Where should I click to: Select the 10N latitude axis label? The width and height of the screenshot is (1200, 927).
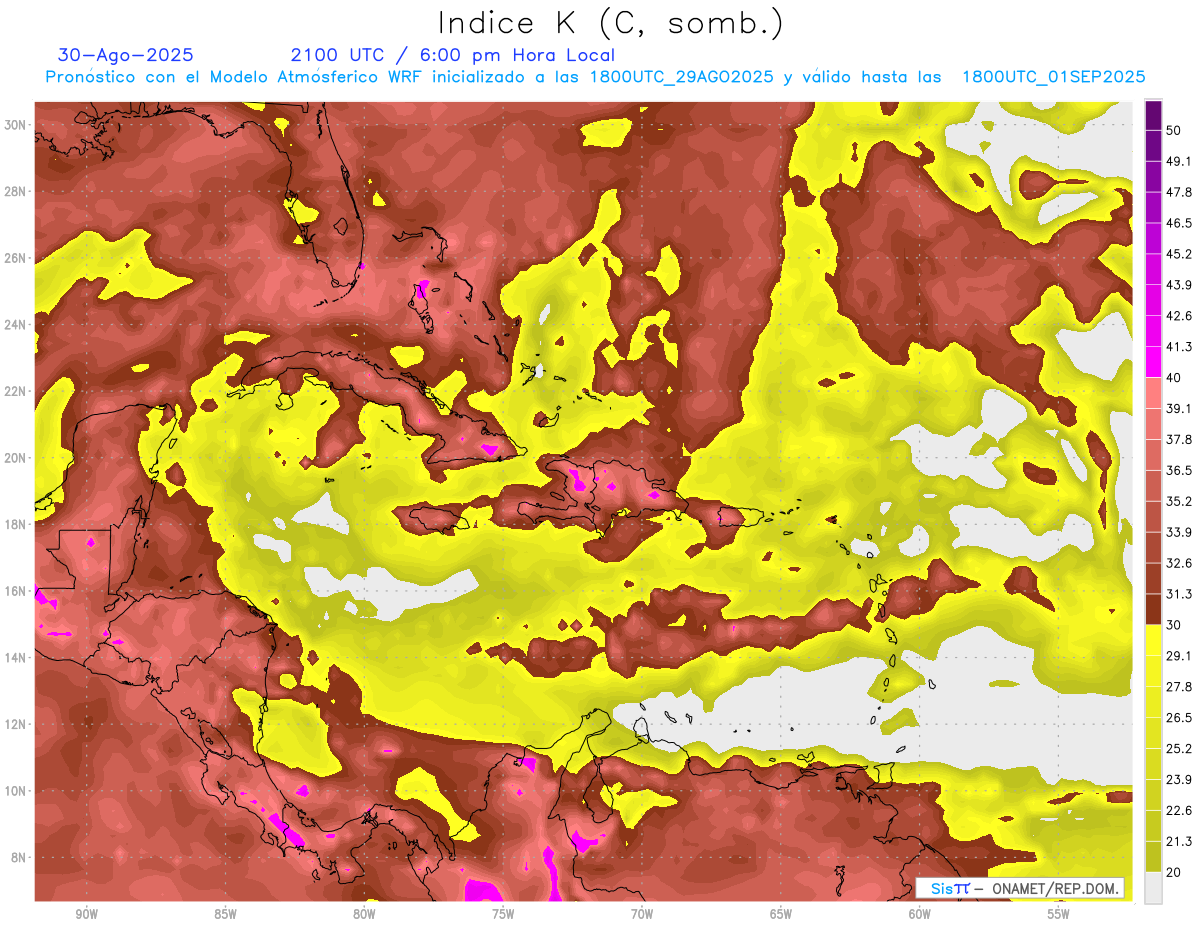tap(15, 791)
